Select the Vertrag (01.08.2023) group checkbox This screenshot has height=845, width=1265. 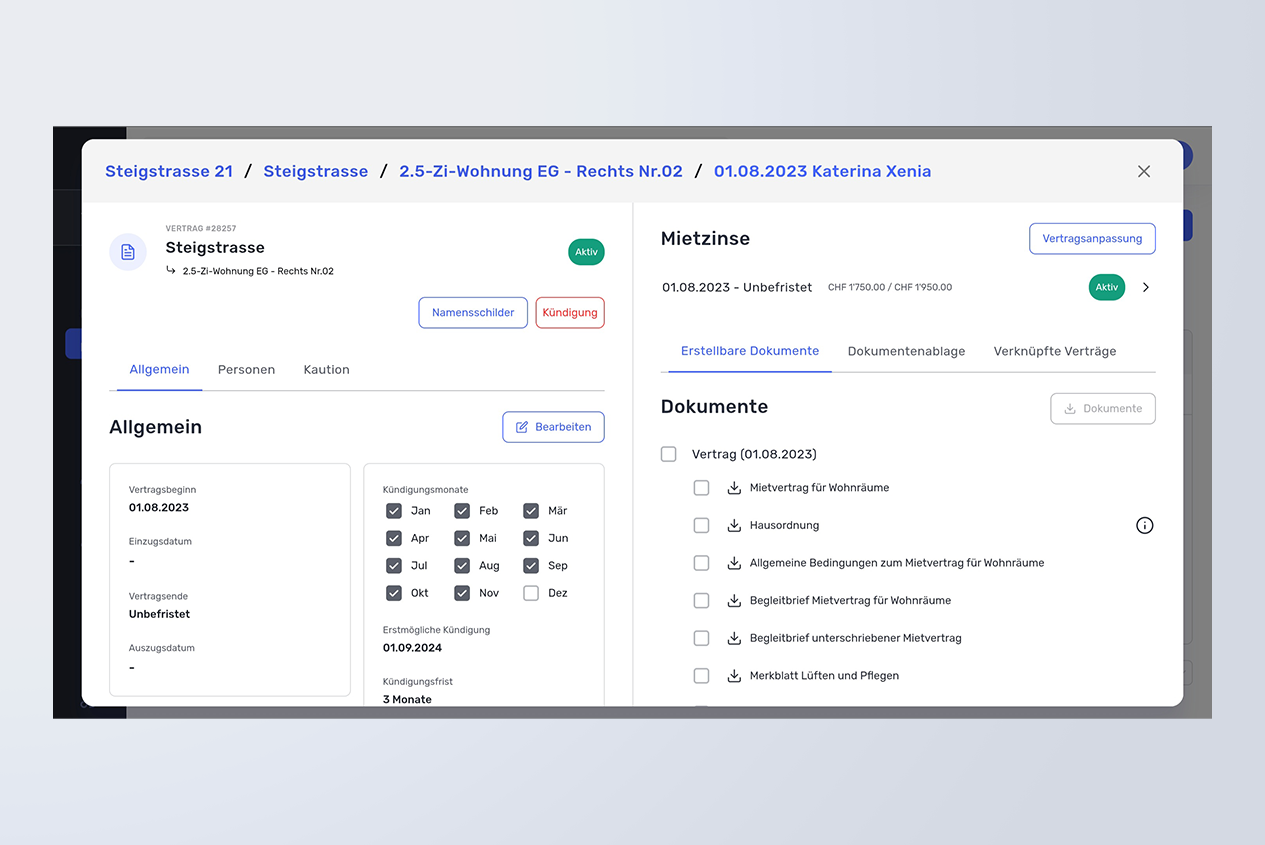(x=669, y=454)
